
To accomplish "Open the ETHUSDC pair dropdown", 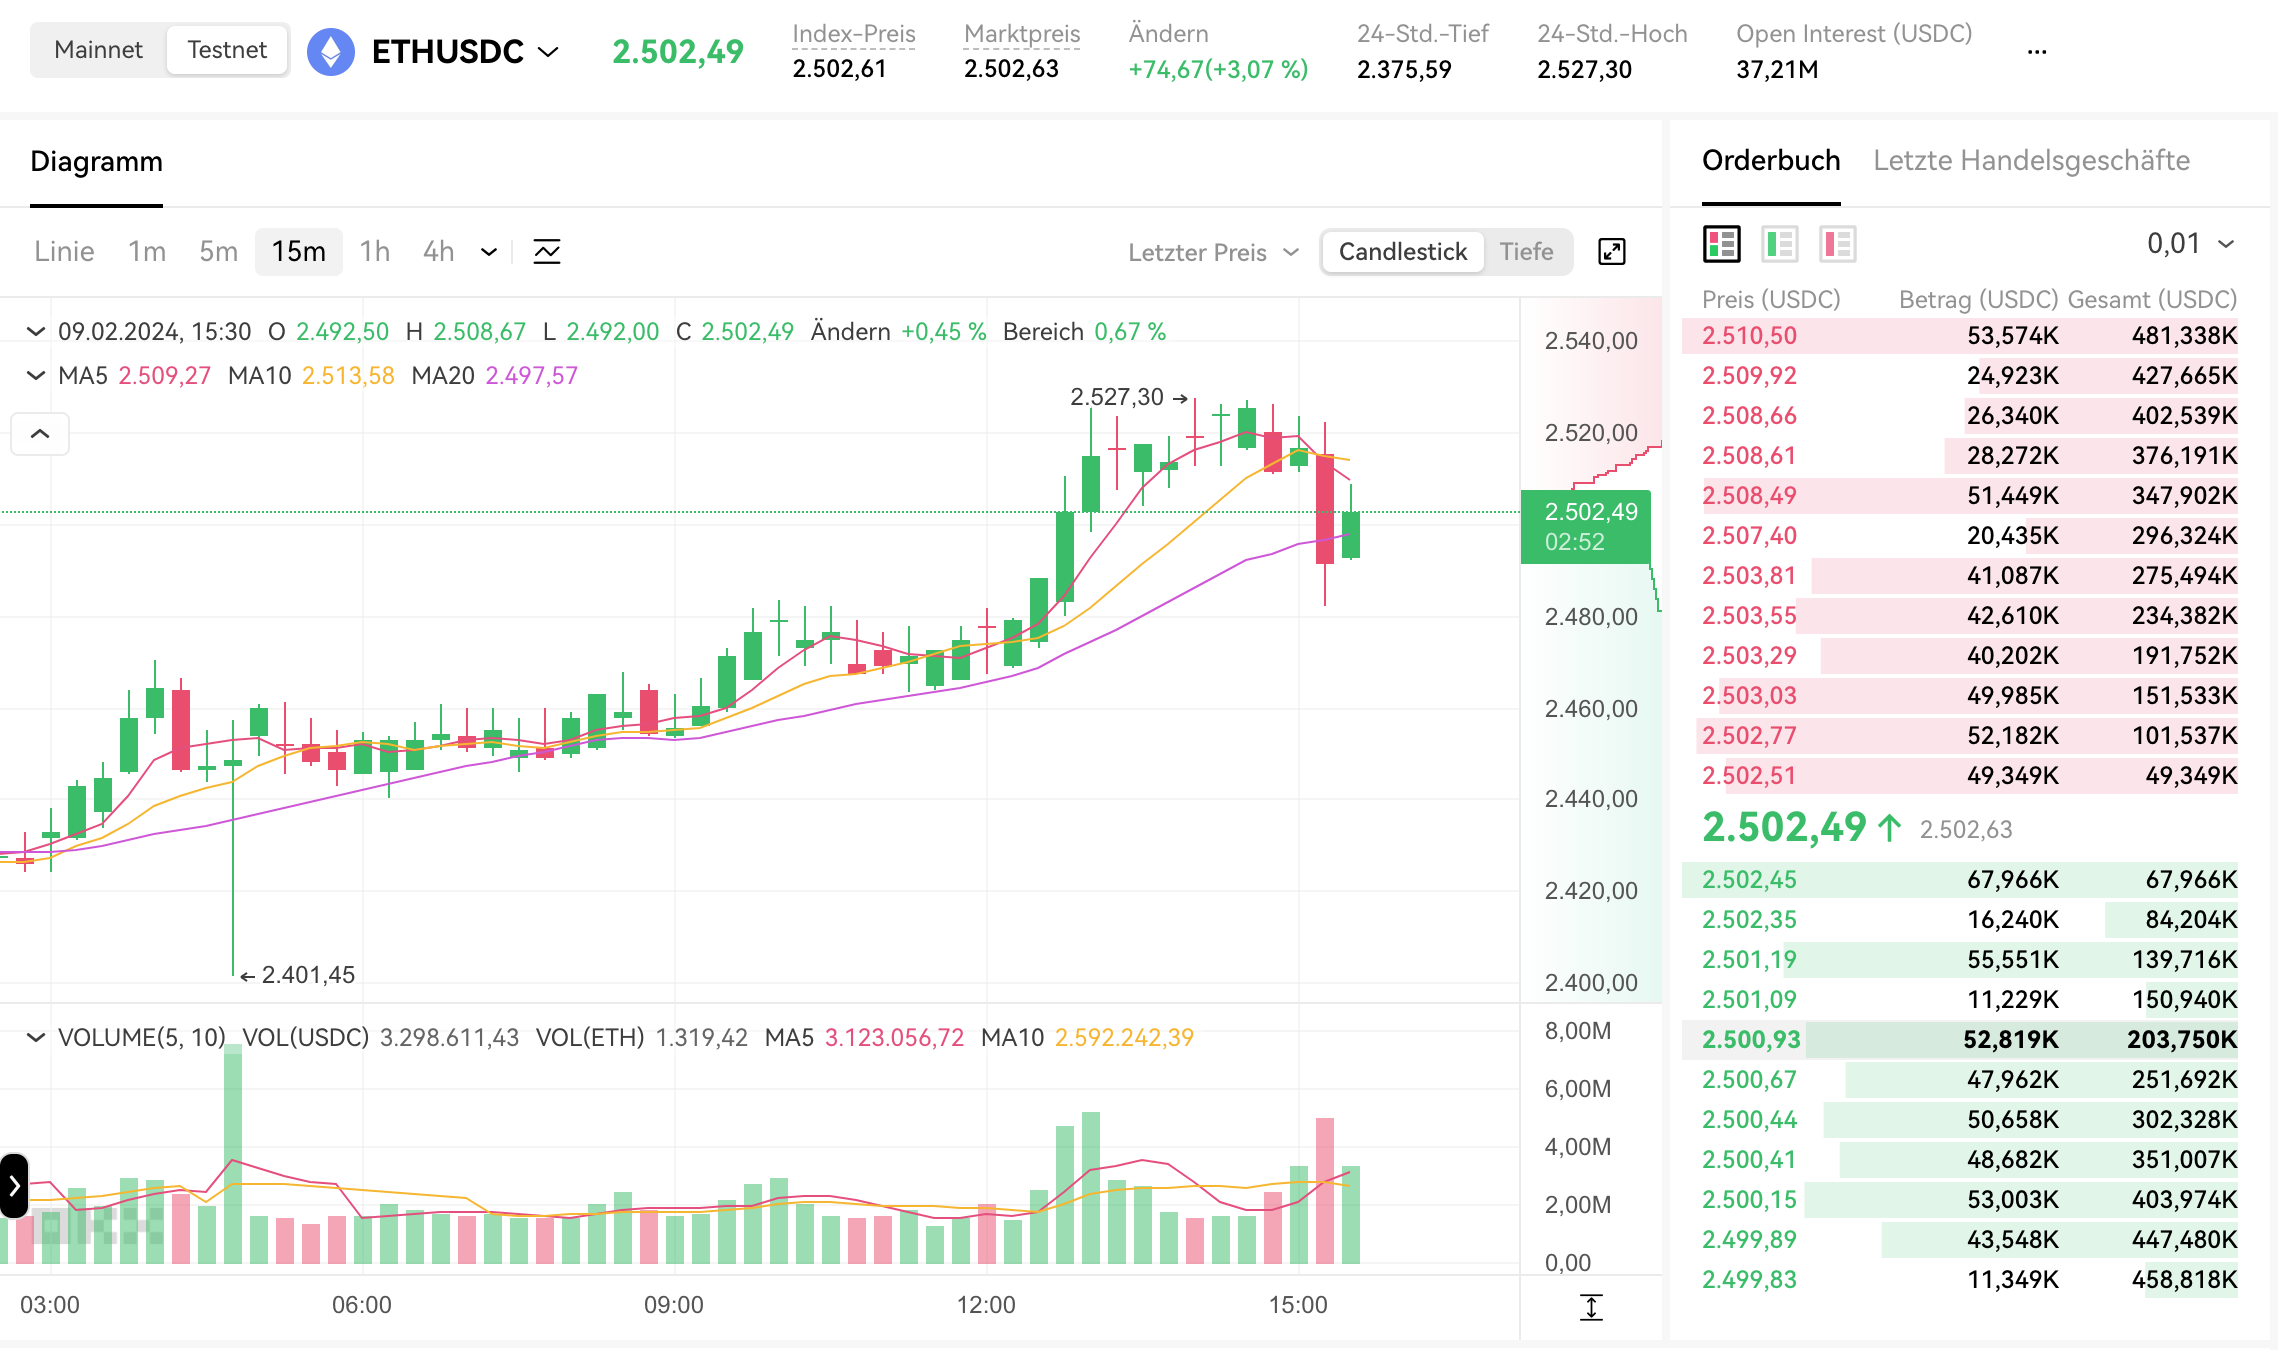I will click(548, 52).
